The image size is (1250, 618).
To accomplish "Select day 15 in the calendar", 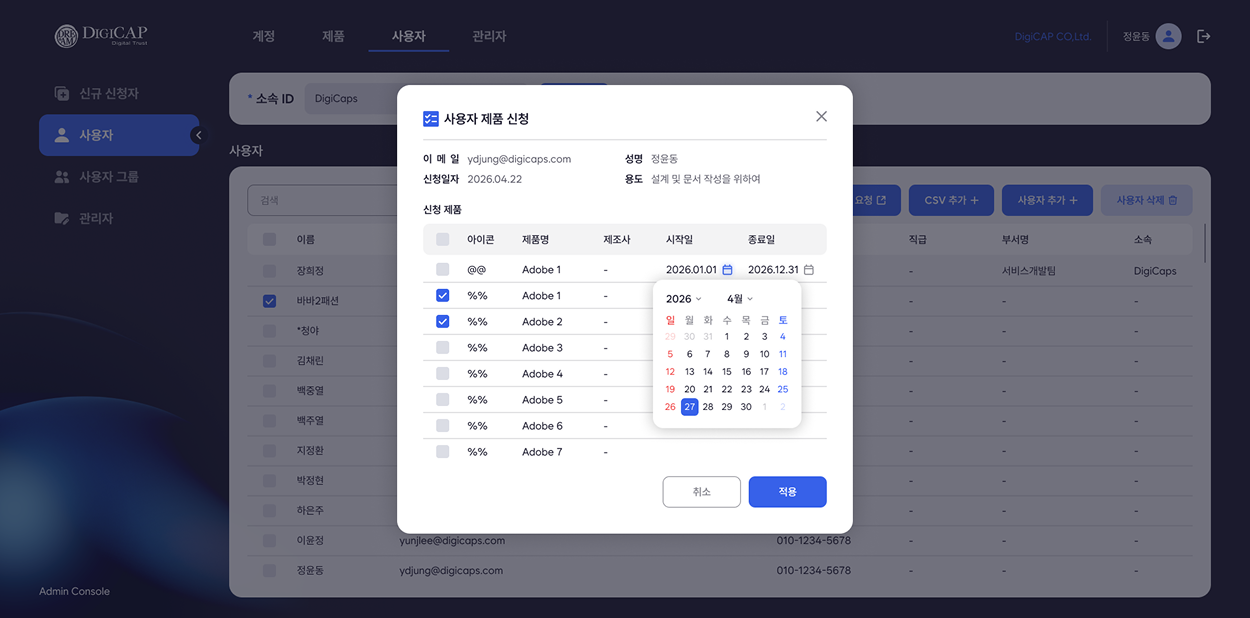I will coord(727,372).
